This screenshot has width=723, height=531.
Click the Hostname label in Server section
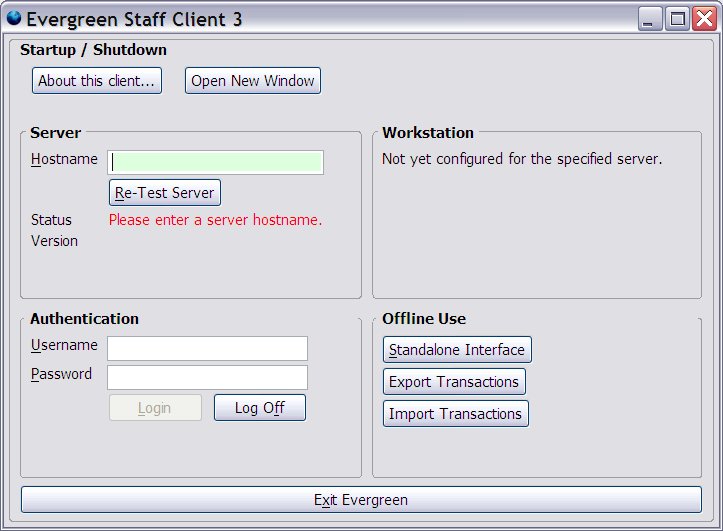(64, 159)
